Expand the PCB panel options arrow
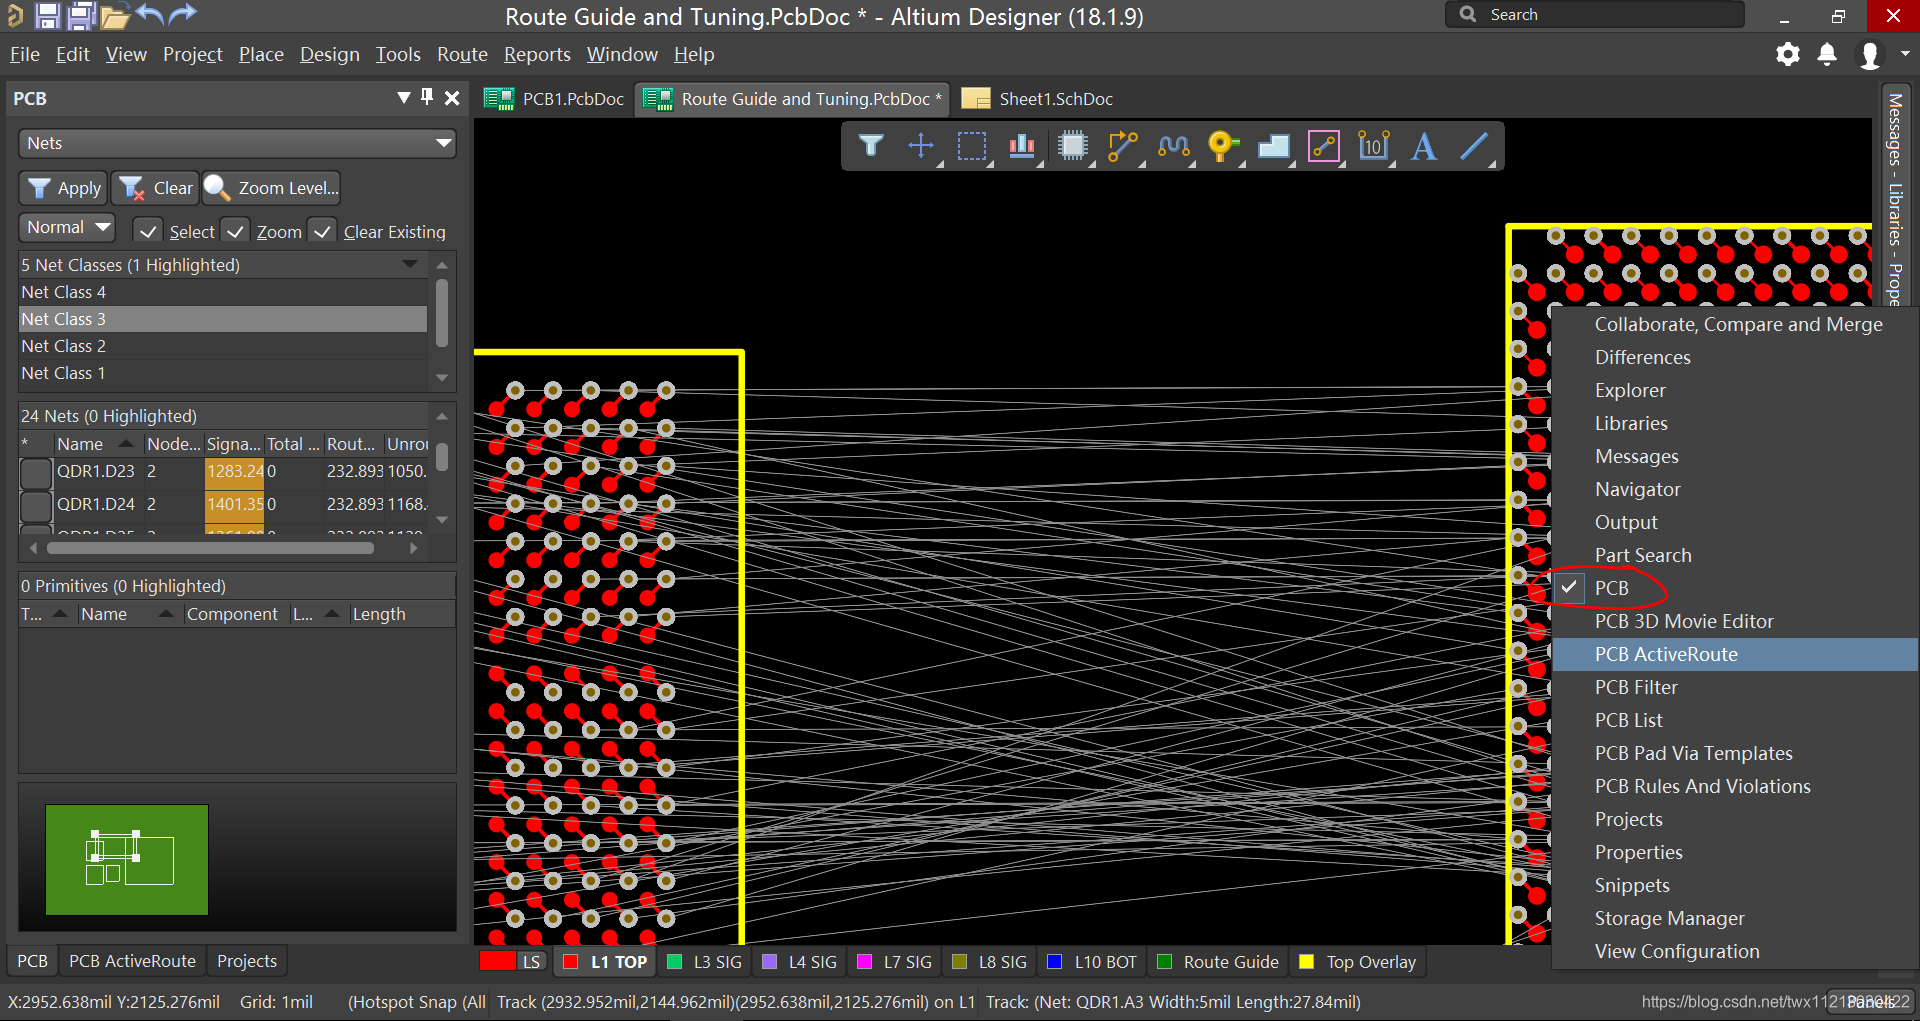1920x1021 pixels. click(x=403, y=97)
